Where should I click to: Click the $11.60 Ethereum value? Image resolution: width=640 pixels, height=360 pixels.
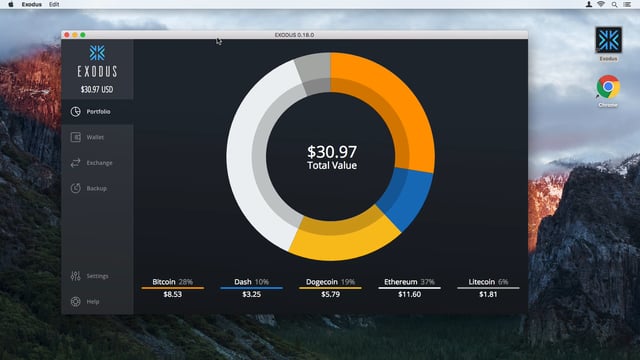tap(409, 294)
